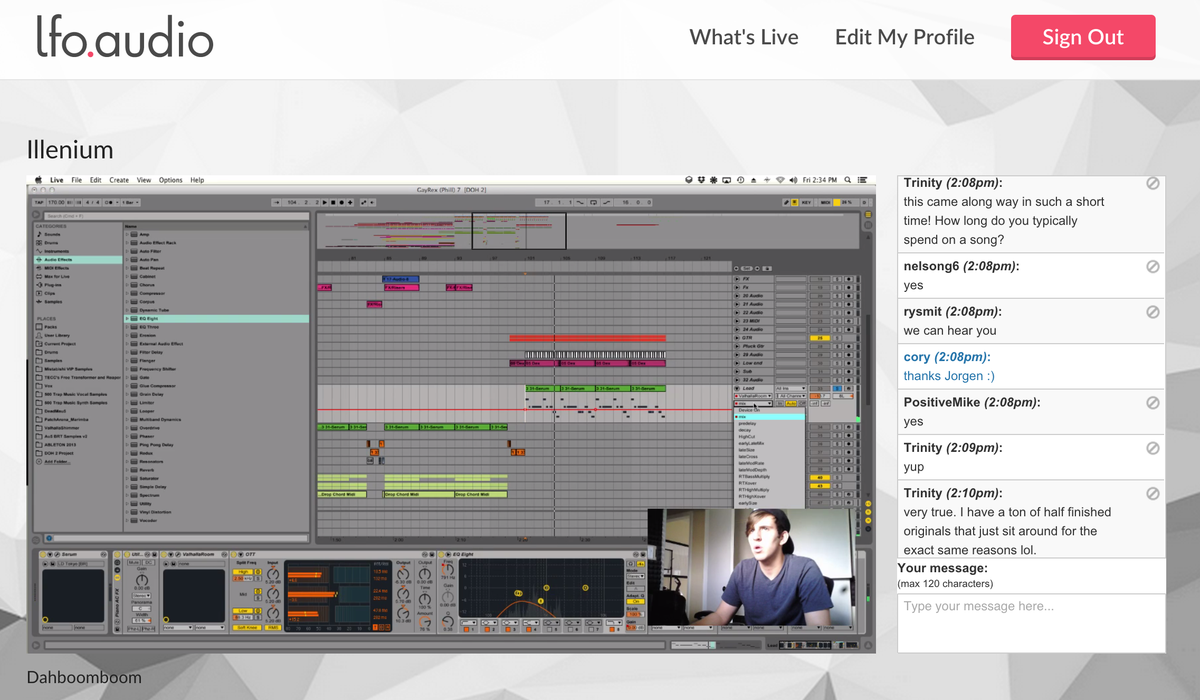Fold the Lead track arrow
Image resolution: width=1200 pixels, height=700 pixels.
(736, 388)
